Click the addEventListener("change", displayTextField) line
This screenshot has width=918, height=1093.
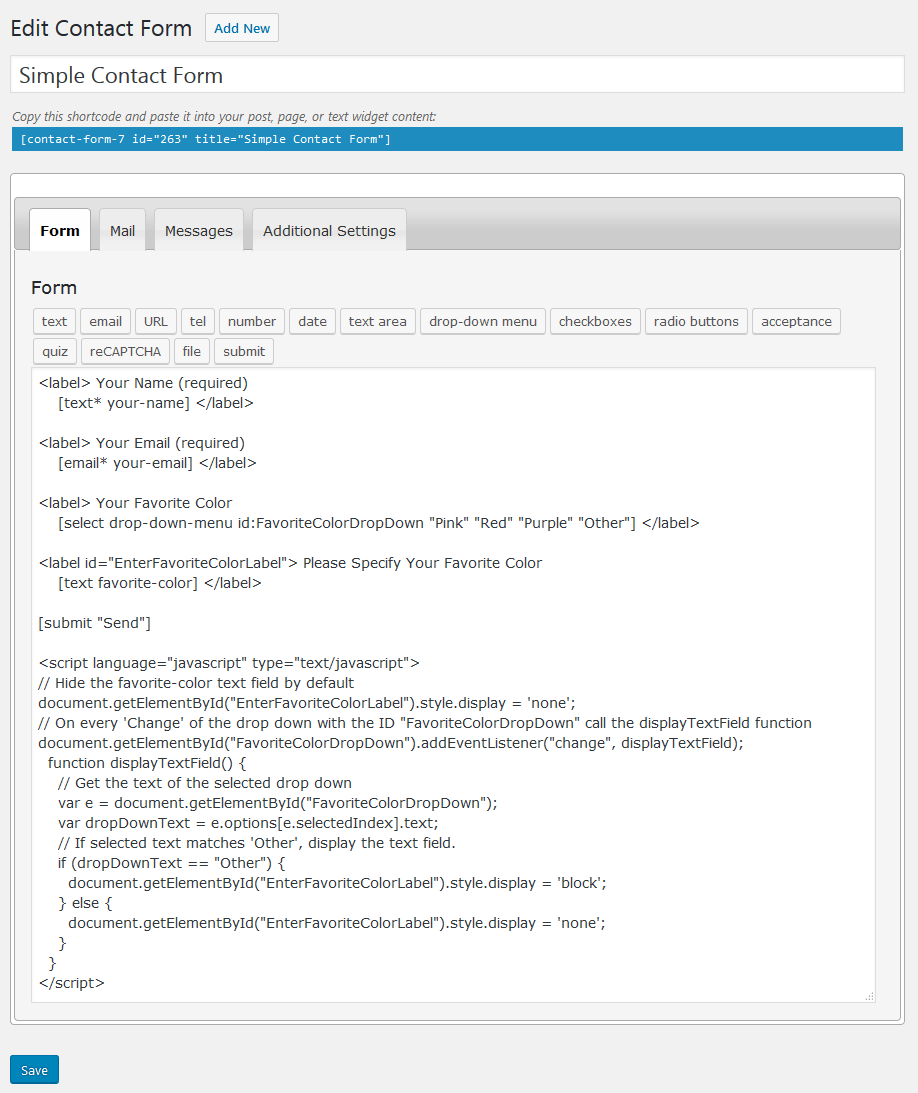[x=391, y=743]
